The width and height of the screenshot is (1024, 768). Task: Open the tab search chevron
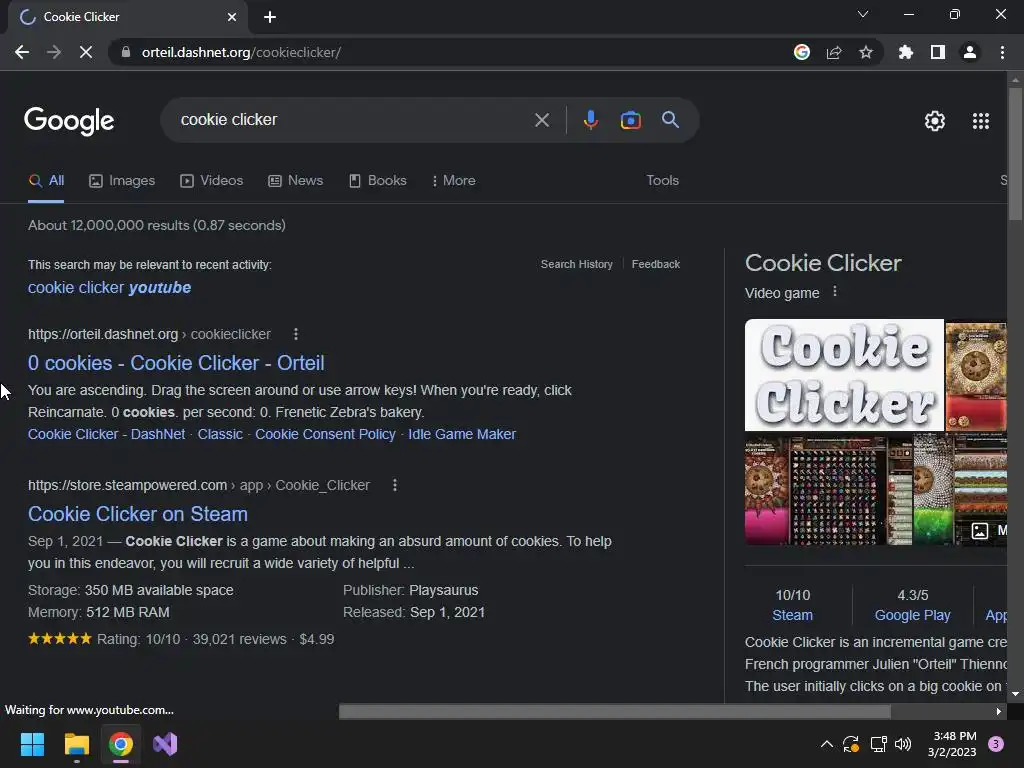click(863, 14)
